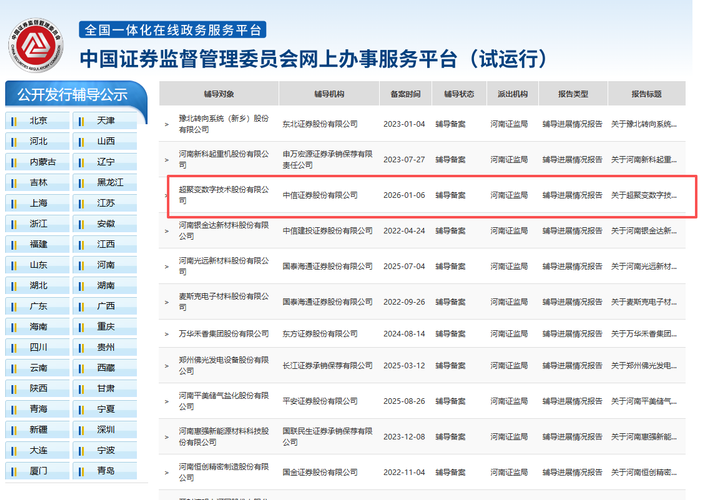Viewport: 727px width, 500px height.
Task: Expand row arrow for 河南惠强新能源材料
Action: coord(166,437)
